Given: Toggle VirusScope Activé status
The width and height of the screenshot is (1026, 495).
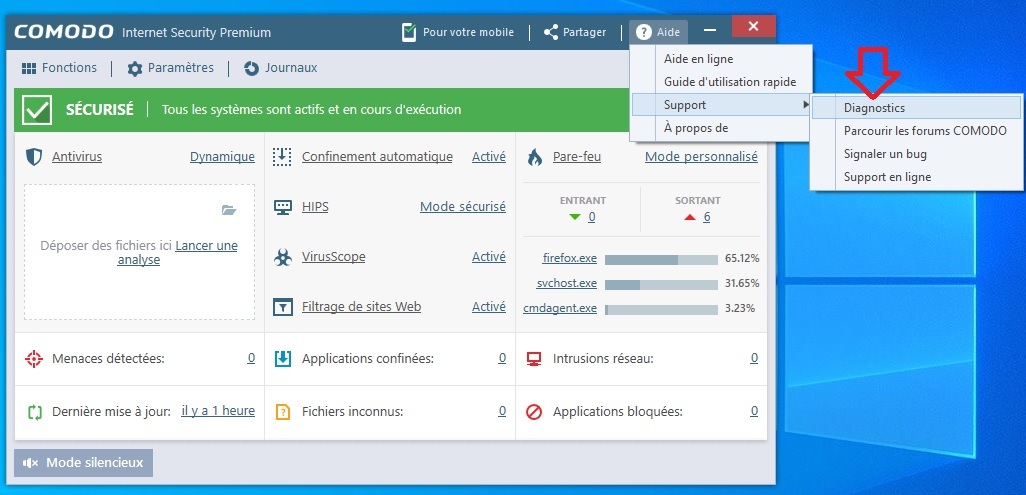Looking at the screenshot, I should click(488, 257).
